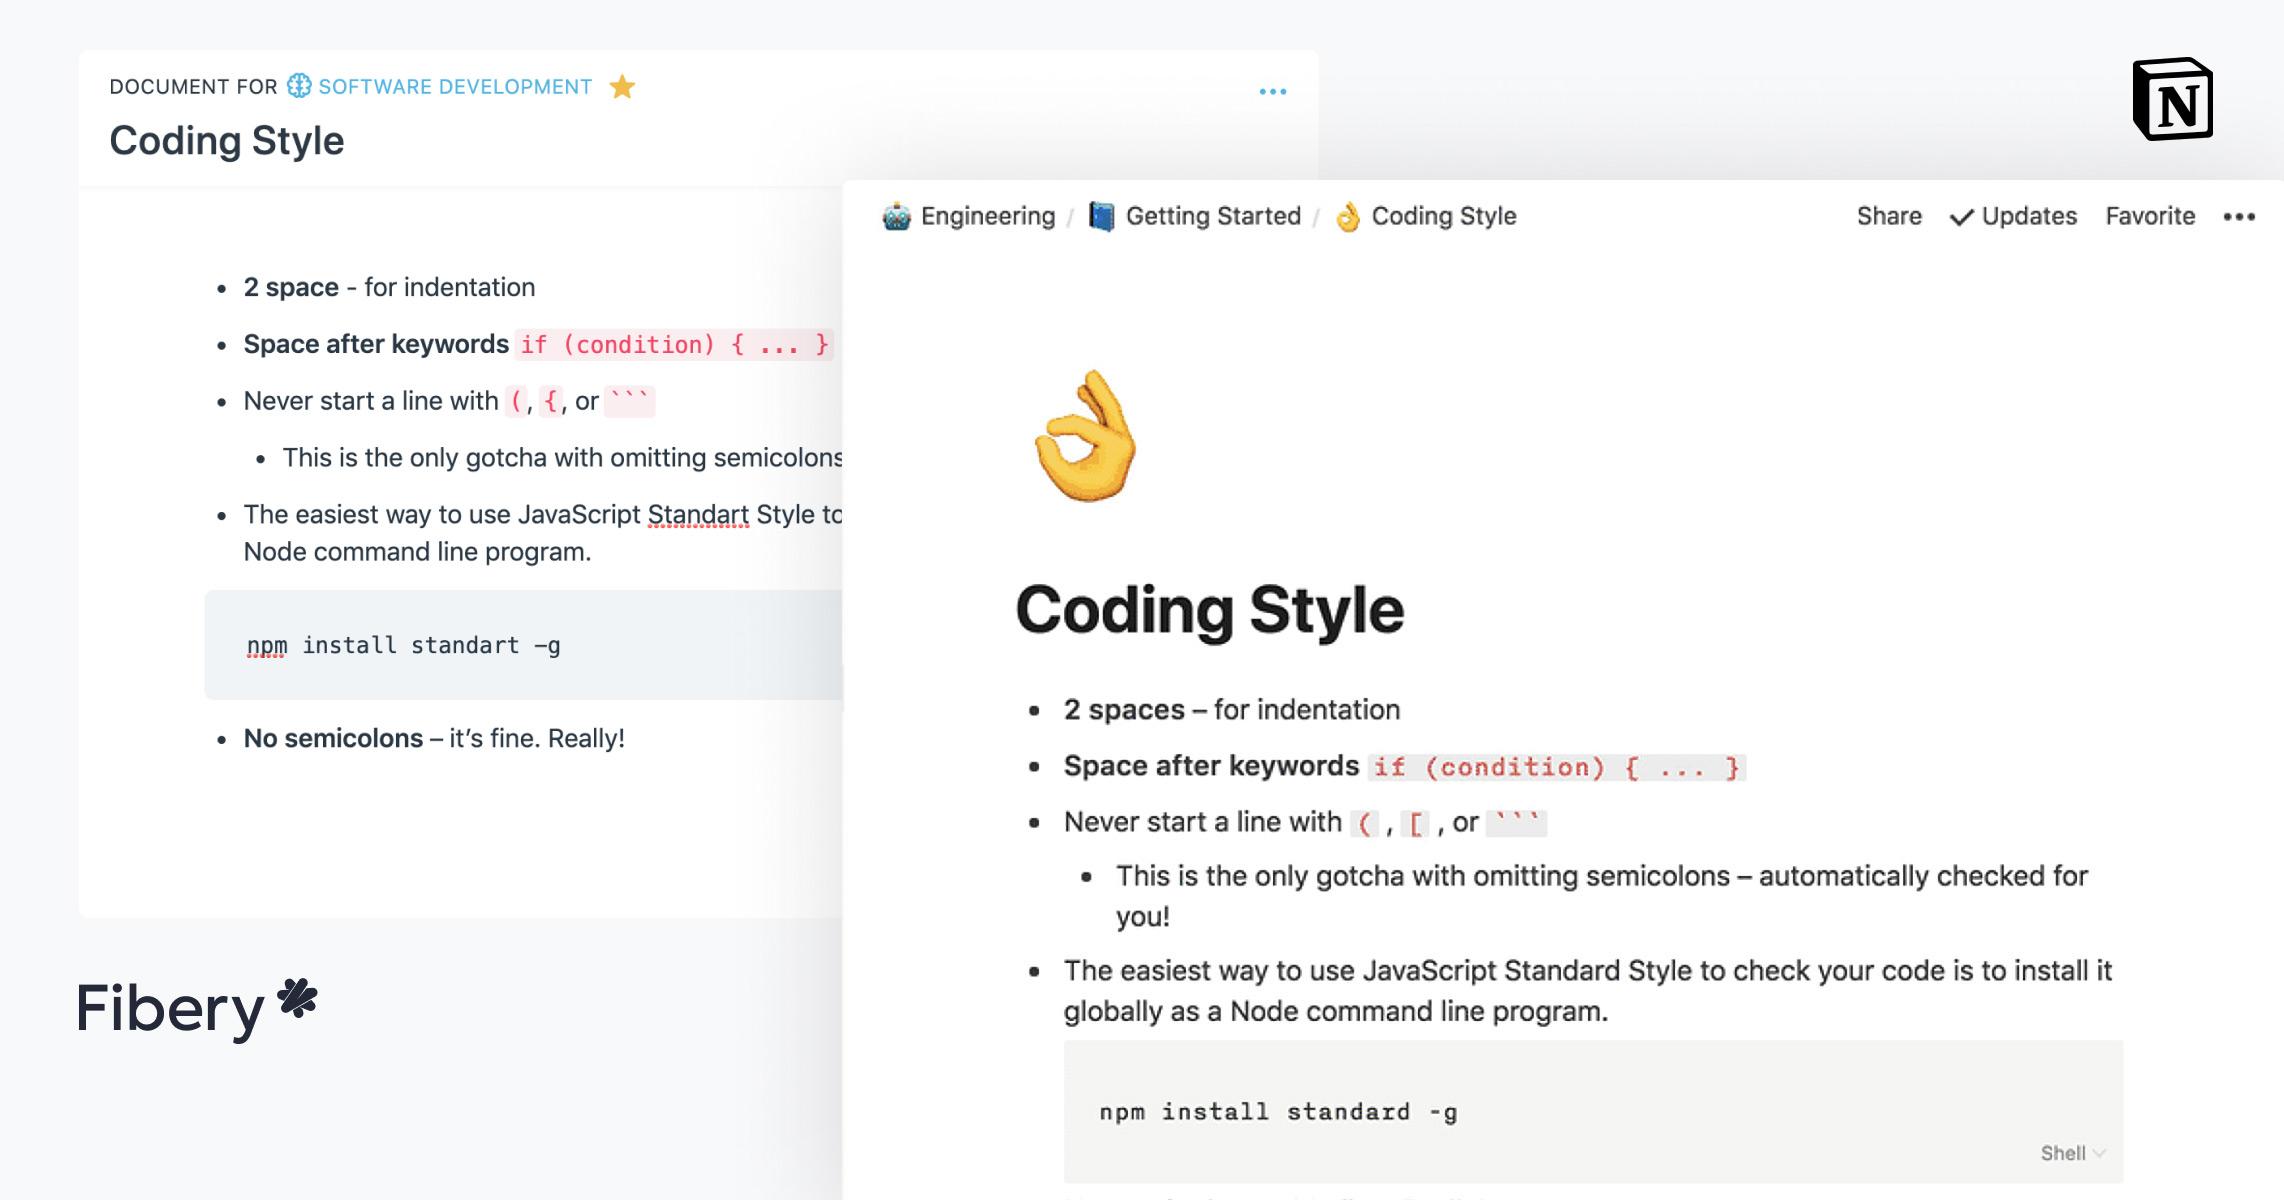Open Updates in the Notion top bar

coord(2029,216)
